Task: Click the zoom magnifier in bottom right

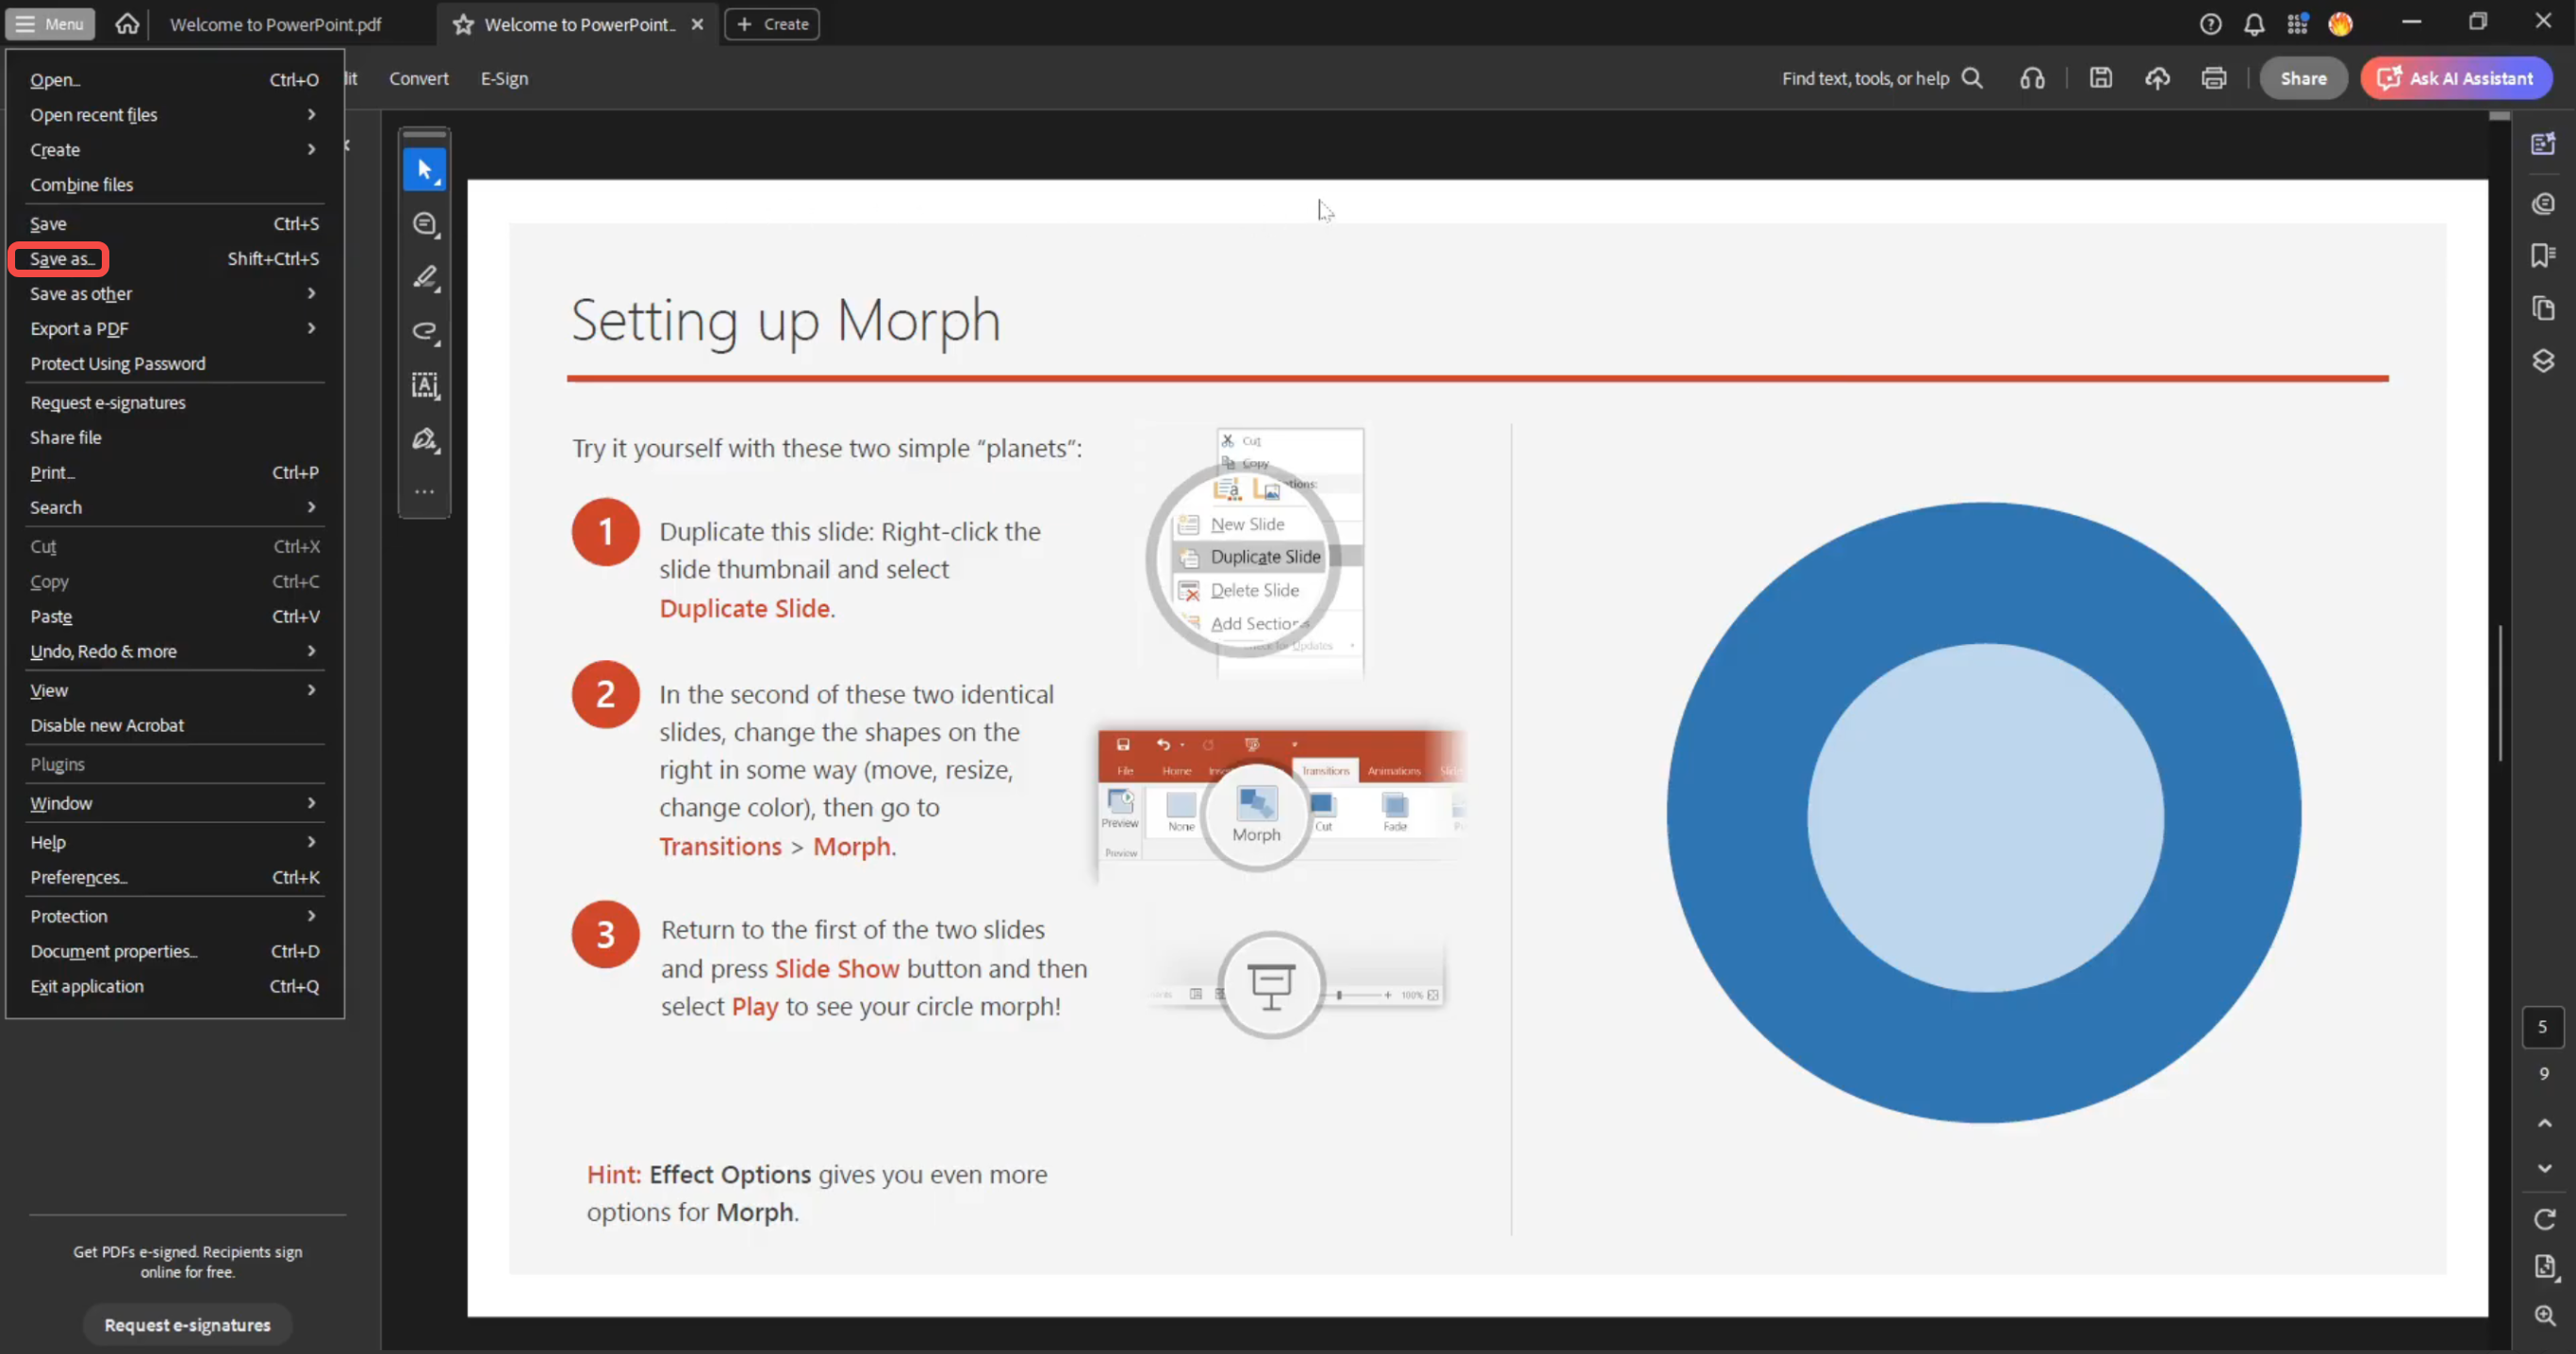Action: 2545,1316
